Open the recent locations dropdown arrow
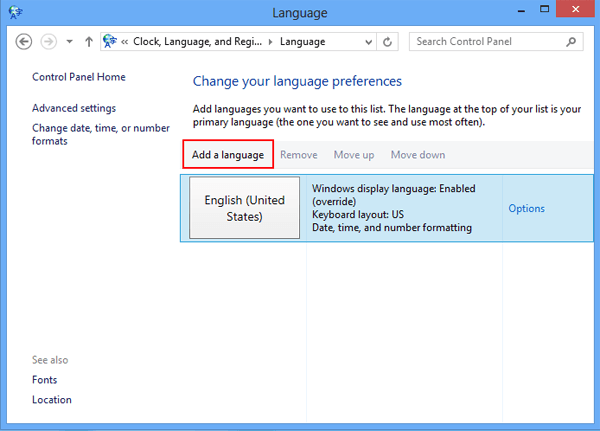Viewport: 600px width, 431px height. coord(69,41)
